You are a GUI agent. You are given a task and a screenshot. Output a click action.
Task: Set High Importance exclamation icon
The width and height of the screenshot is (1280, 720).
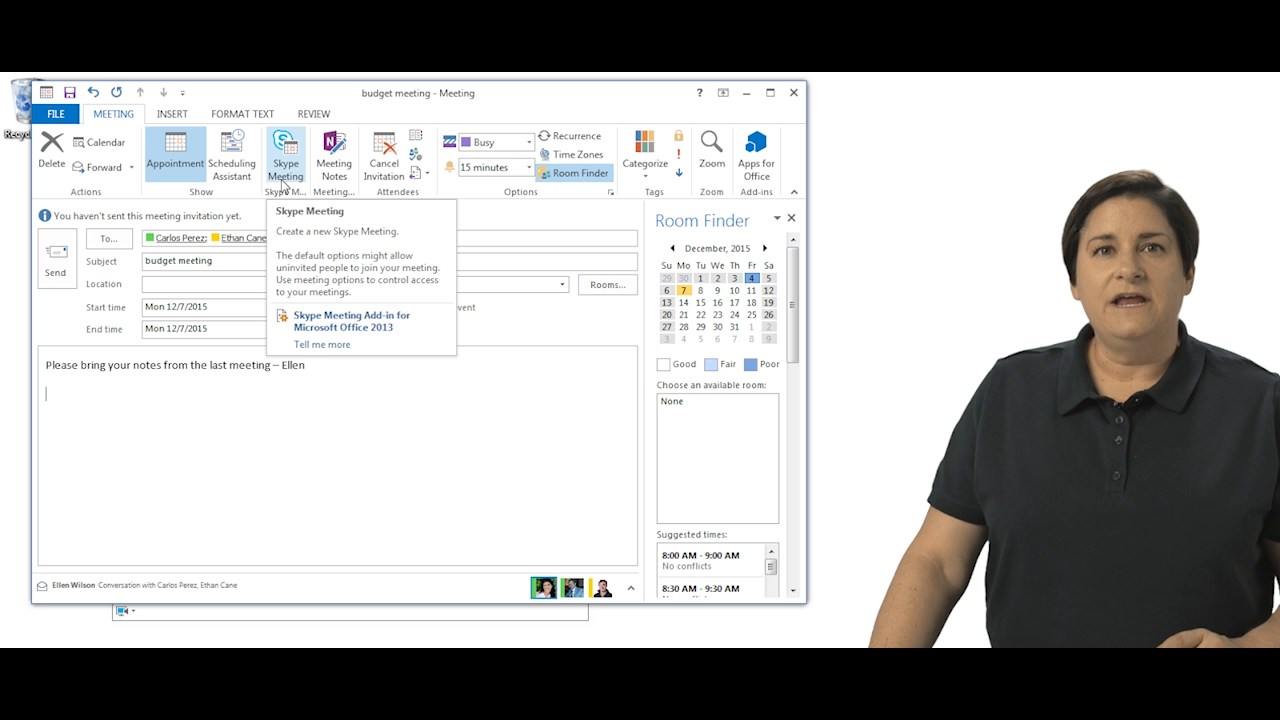[x=679, y=154]
